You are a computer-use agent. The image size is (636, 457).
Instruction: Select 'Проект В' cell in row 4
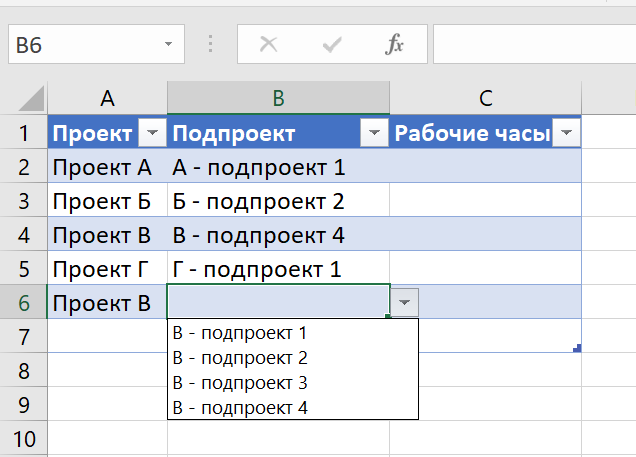coord(107,235)
